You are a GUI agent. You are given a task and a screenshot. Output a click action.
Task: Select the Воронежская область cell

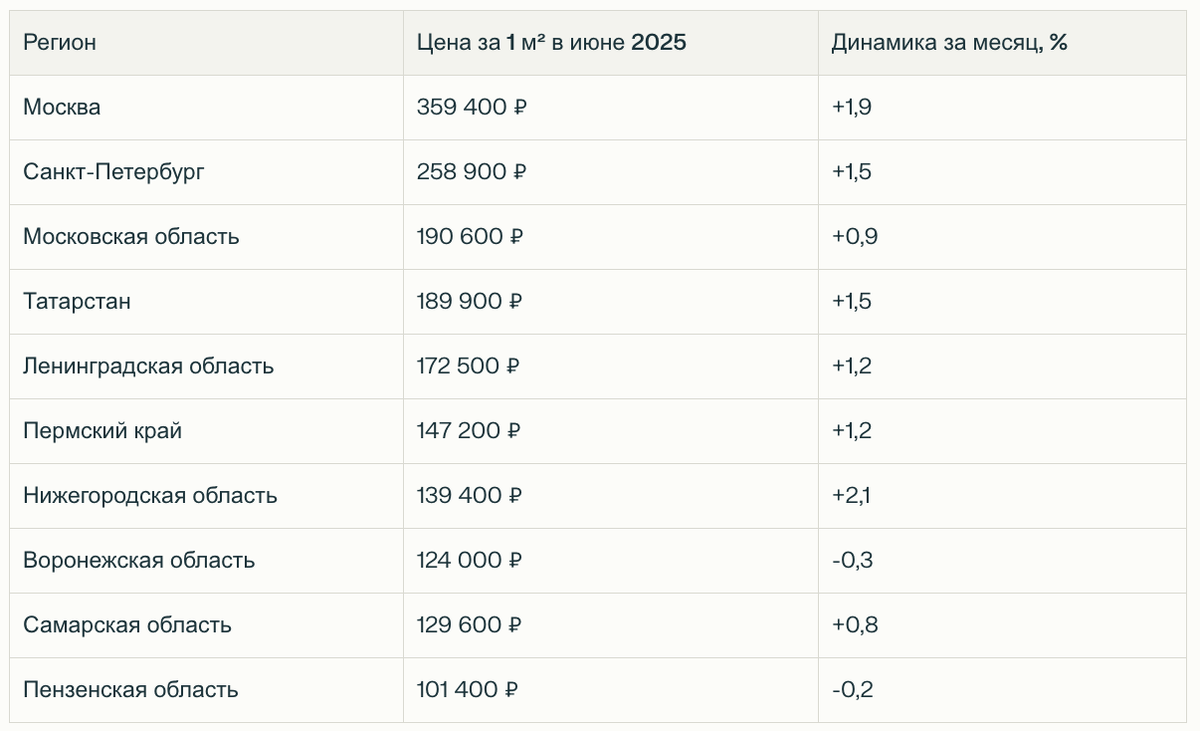[139, 560]
